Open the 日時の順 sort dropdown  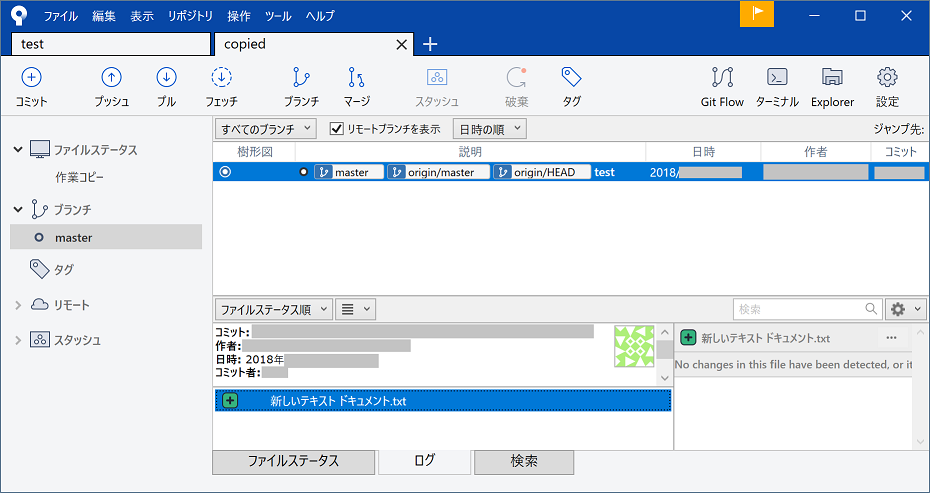488,129
